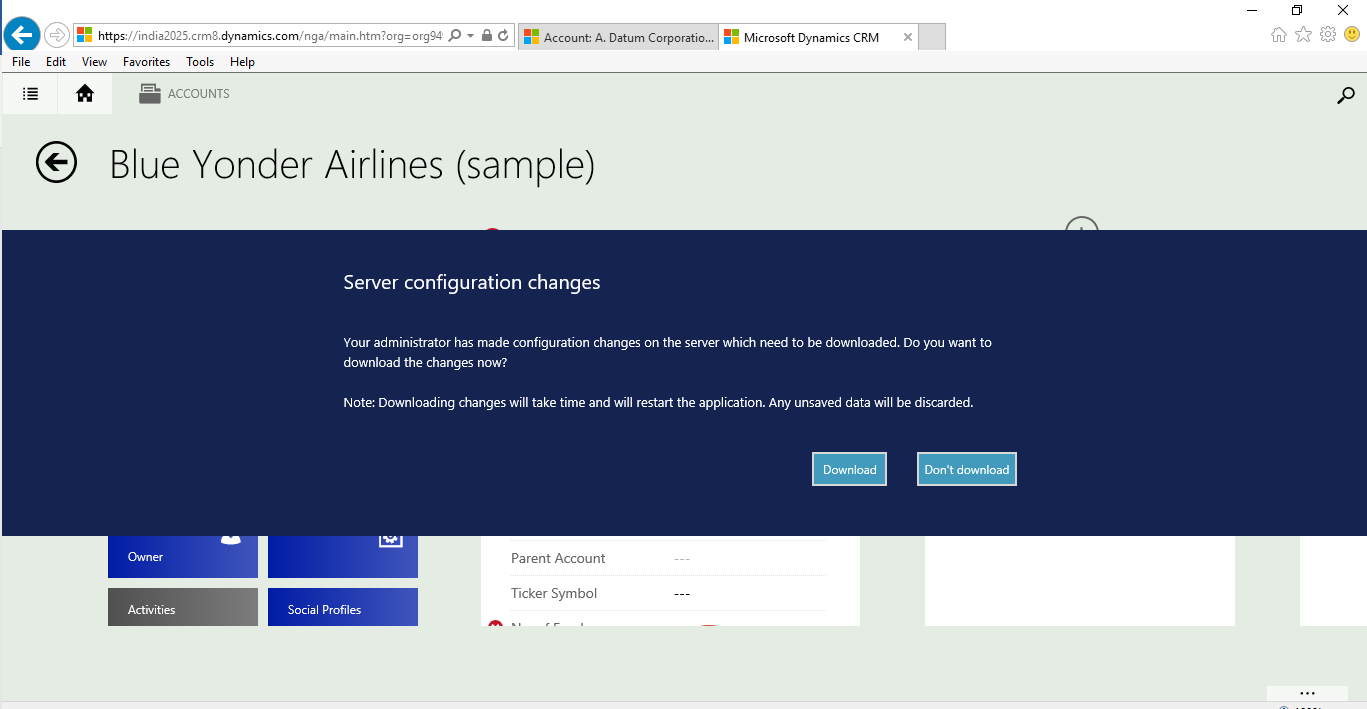Click the circled back arrow beside account title
Screen dimensions: 1367x709
pyautogui.click(x=56, y=162)
